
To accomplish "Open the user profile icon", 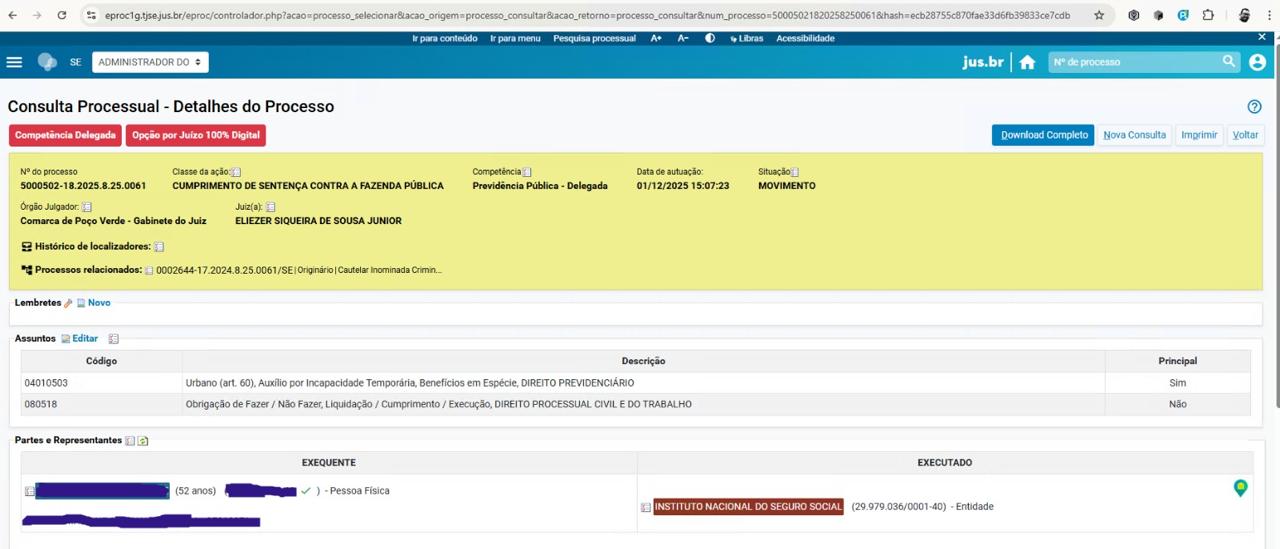I will pos(1257,62).
